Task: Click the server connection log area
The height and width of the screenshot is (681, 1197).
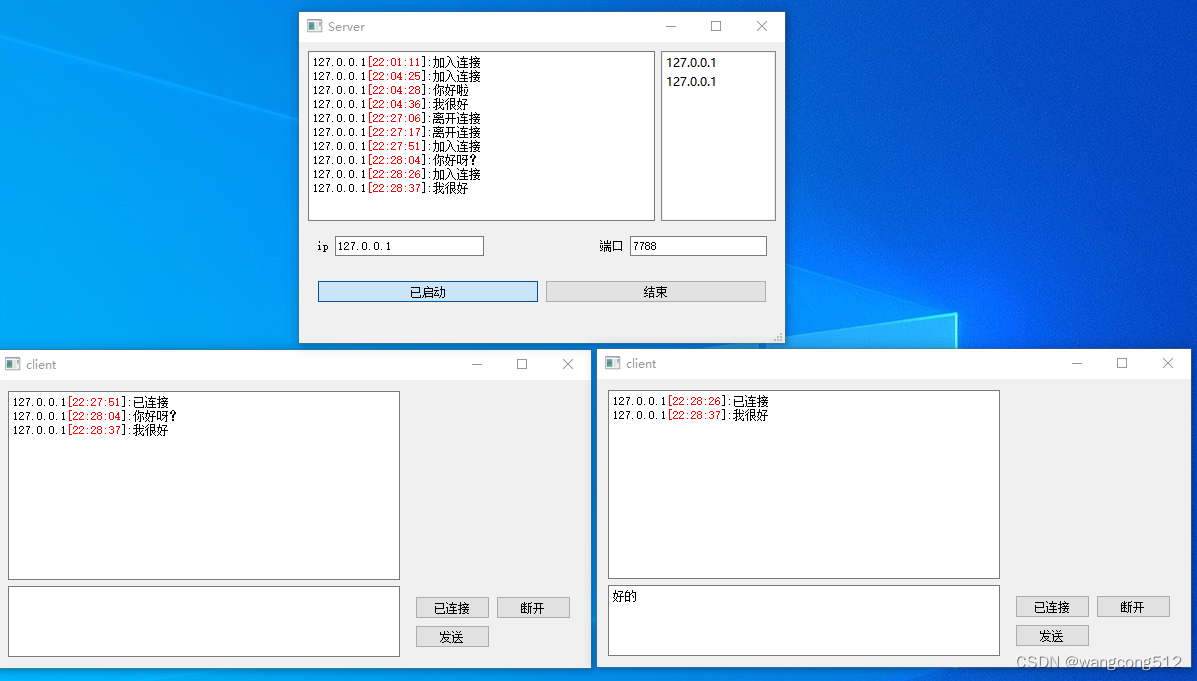Action: coord(480,135)
